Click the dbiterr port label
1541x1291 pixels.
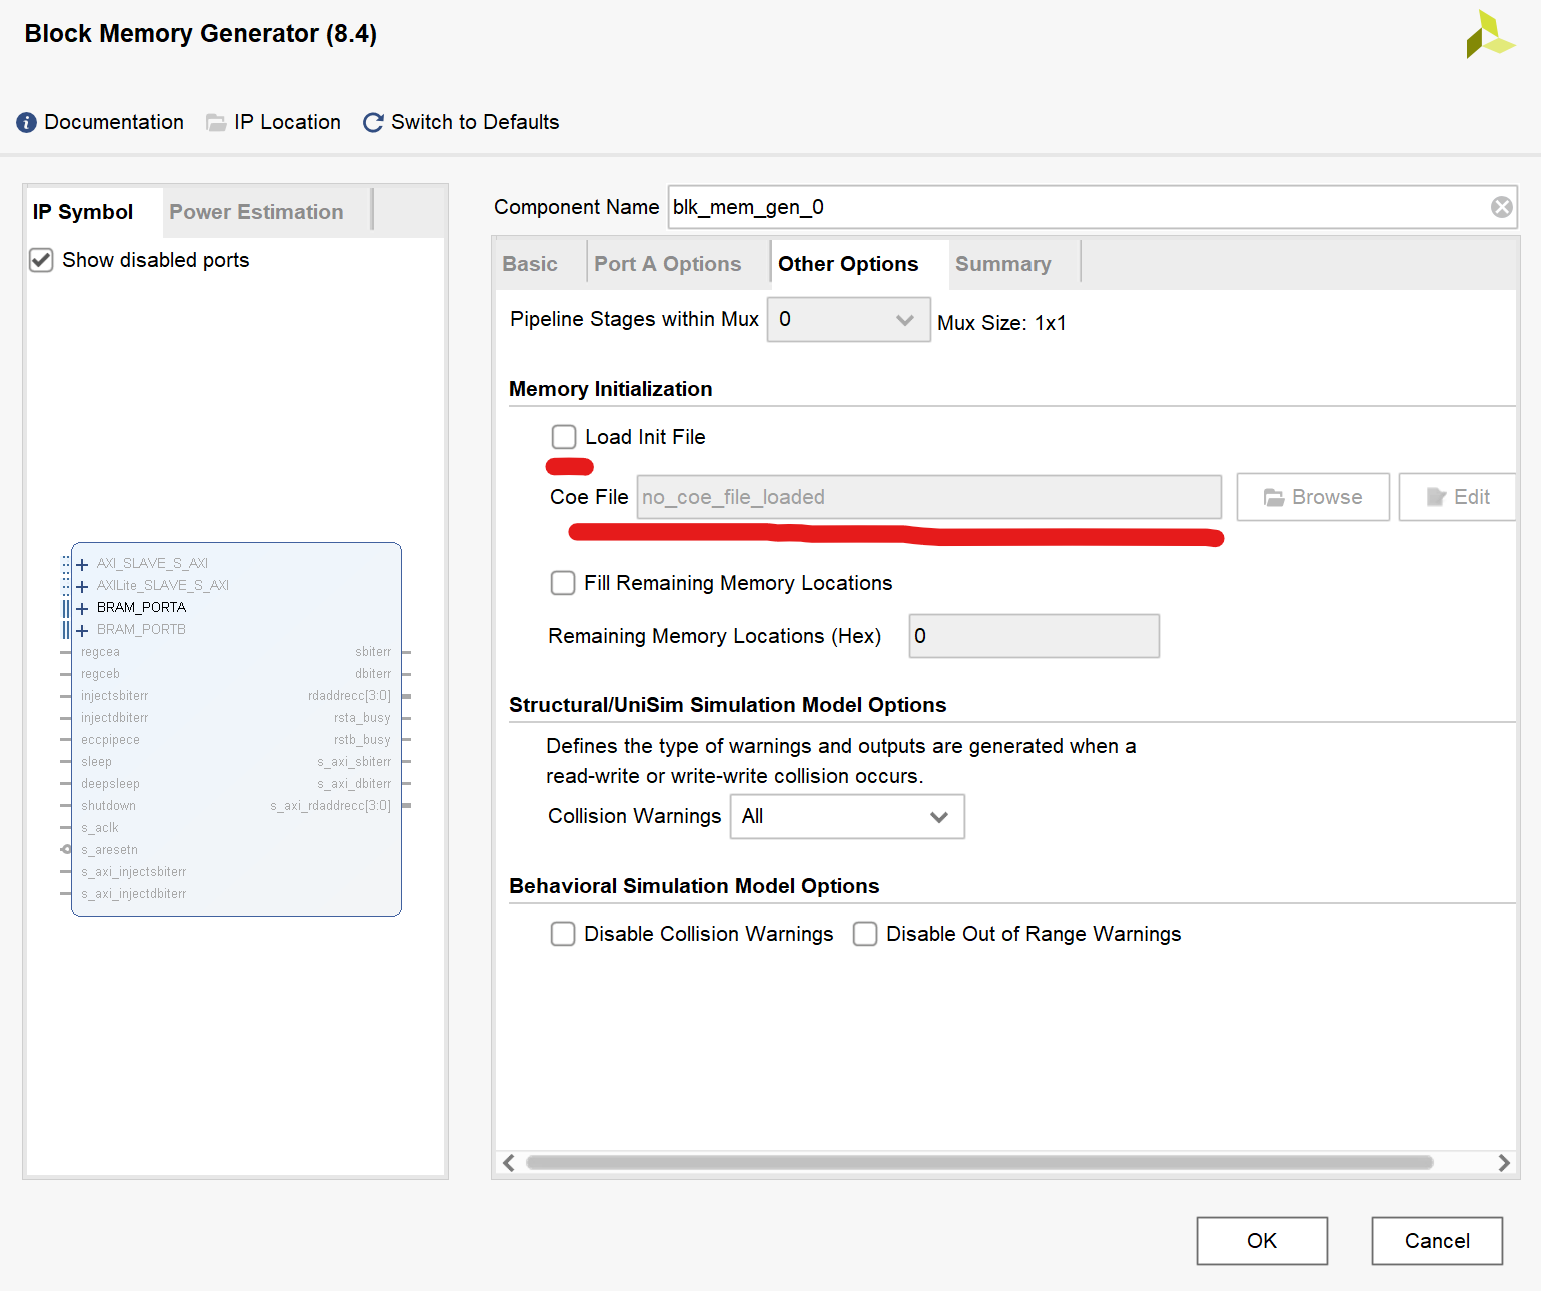point(373,674)
